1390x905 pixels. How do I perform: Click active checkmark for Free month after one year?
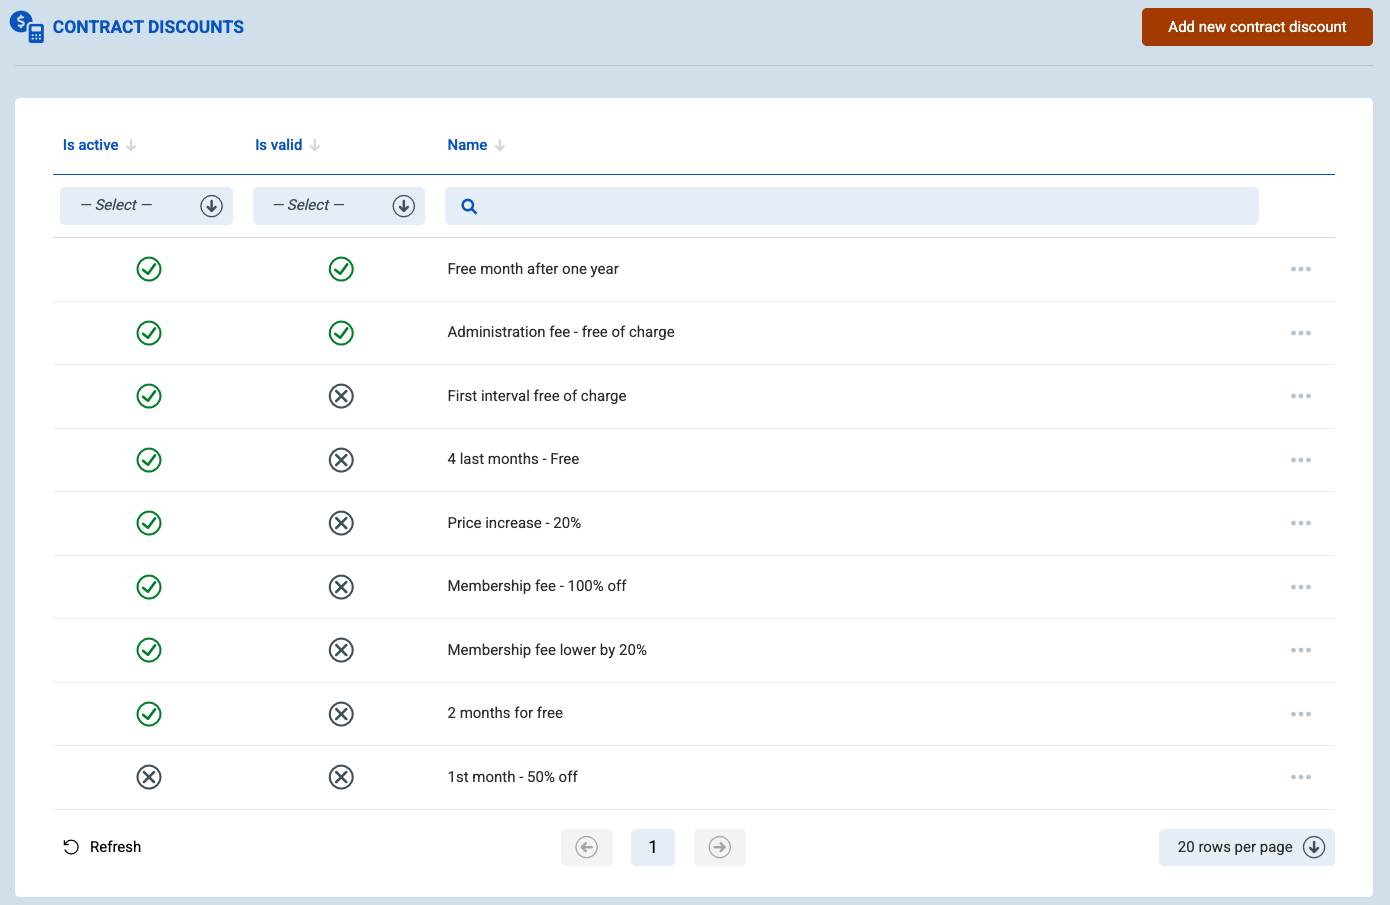149,269
